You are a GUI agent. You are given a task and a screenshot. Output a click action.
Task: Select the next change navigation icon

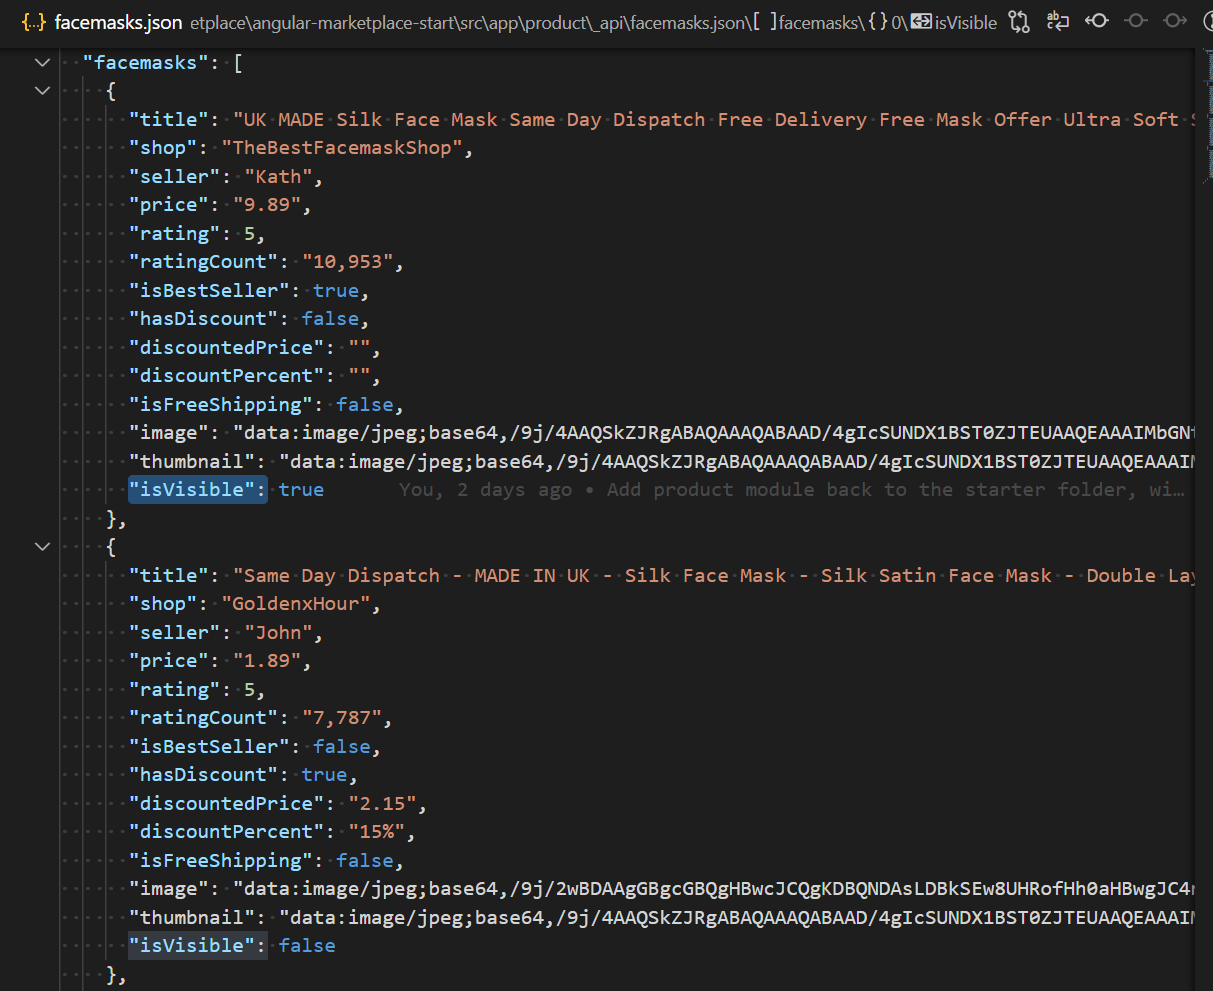point(1175,20)
